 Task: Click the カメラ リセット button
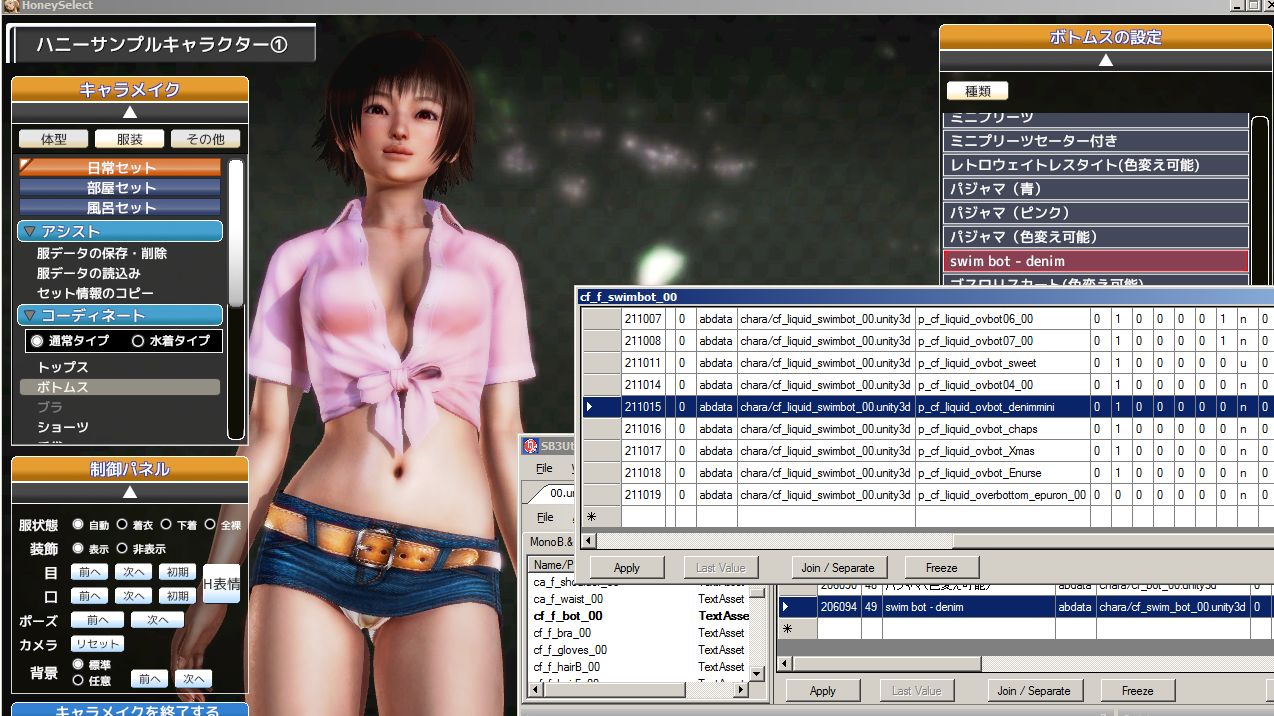point(97,644)
